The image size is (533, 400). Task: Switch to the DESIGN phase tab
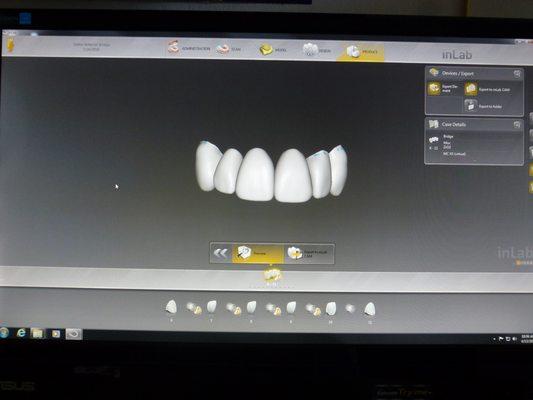(317, 50)
